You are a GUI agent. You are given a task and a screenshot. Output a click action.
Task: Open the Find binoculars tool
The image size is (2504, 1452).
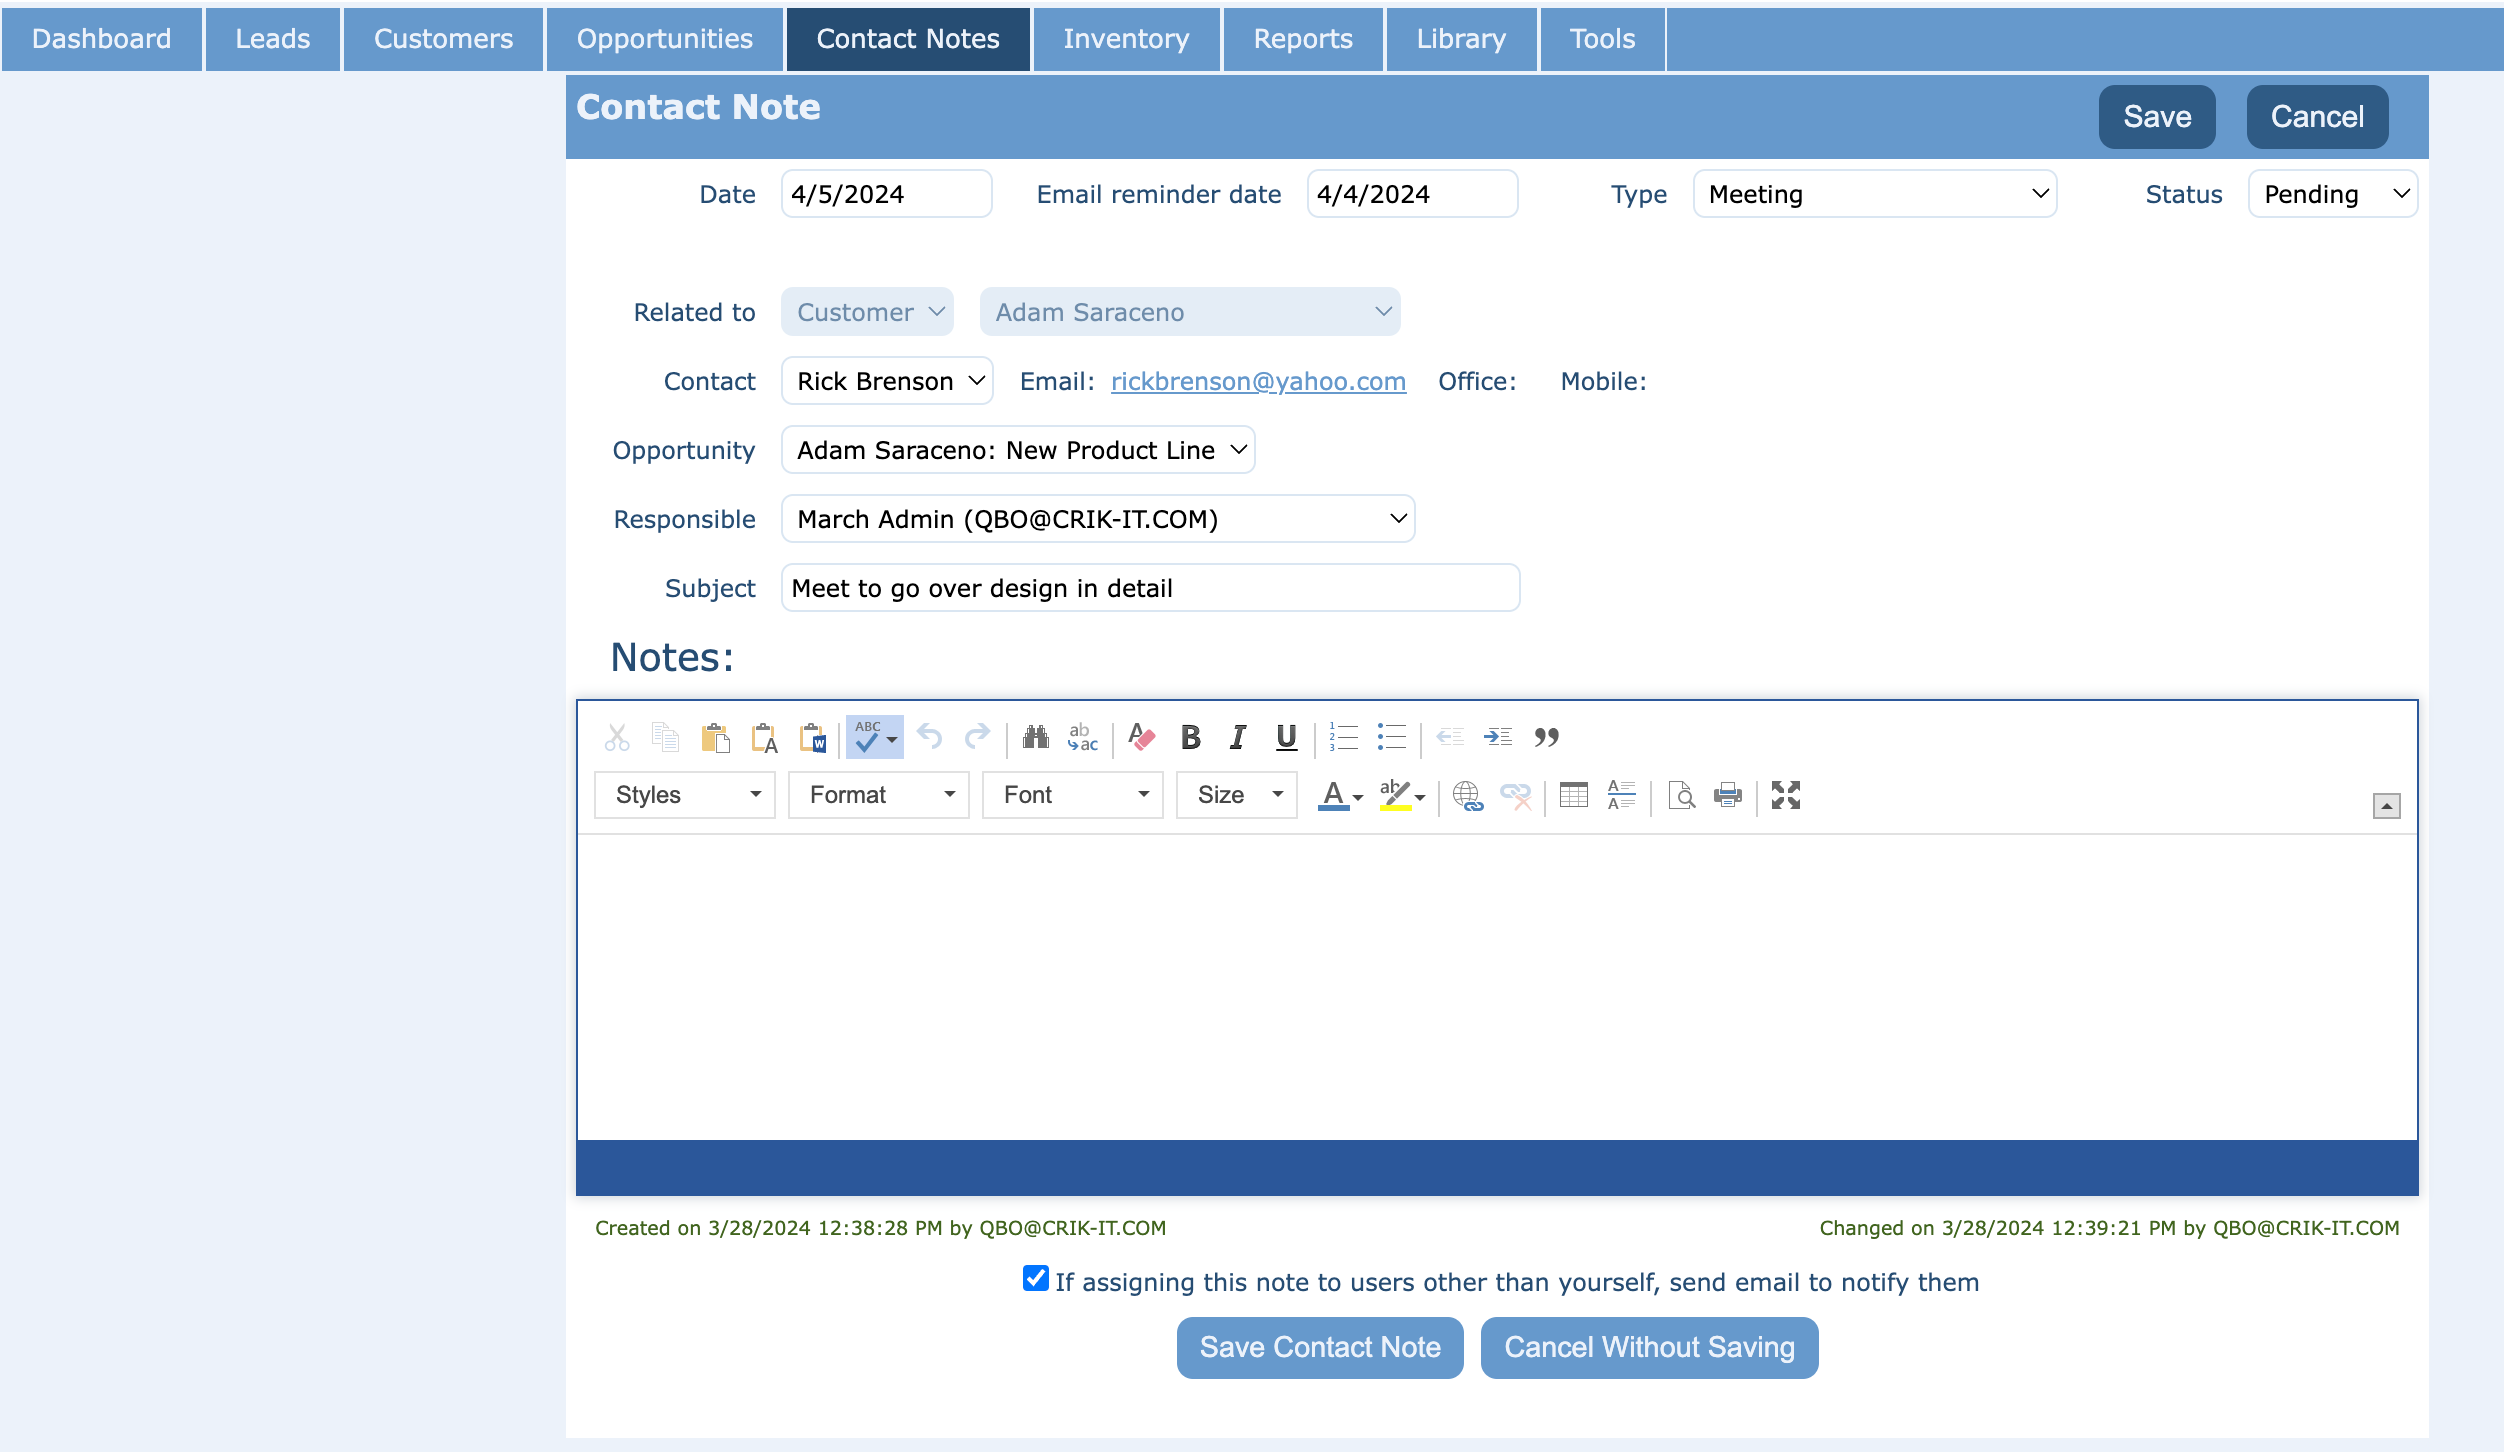(1035, 737)
